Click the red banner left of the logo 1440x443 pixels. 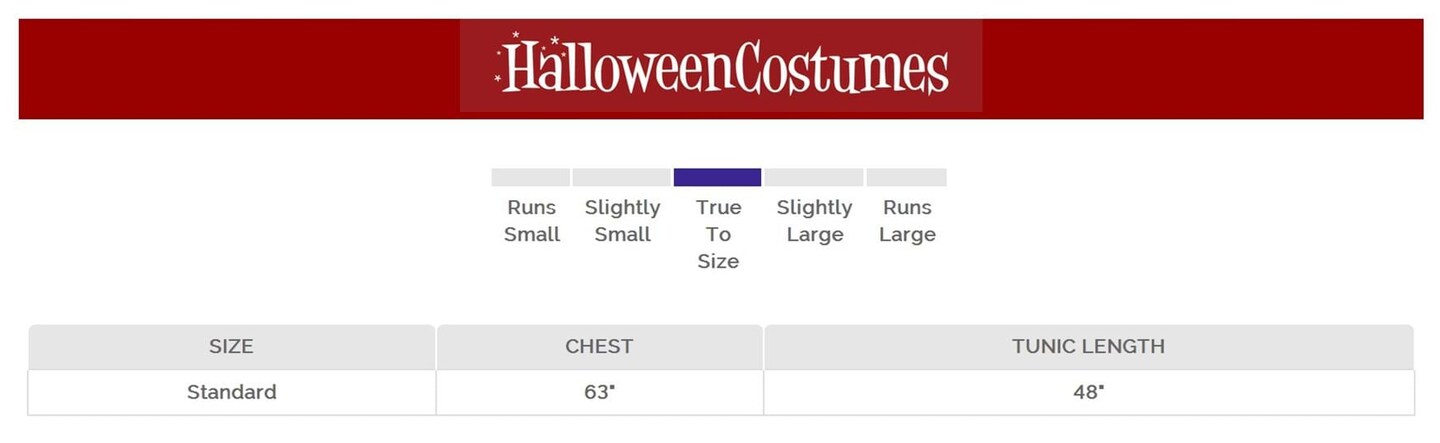pyautogui.click(x=238, y=68)
